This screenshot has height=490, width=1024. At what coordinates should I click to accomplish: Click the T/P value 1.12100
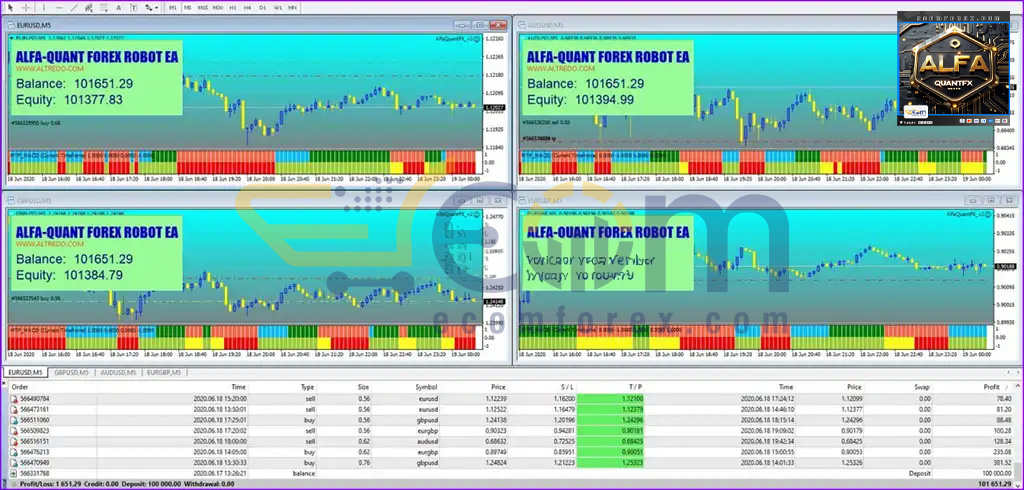632,399
